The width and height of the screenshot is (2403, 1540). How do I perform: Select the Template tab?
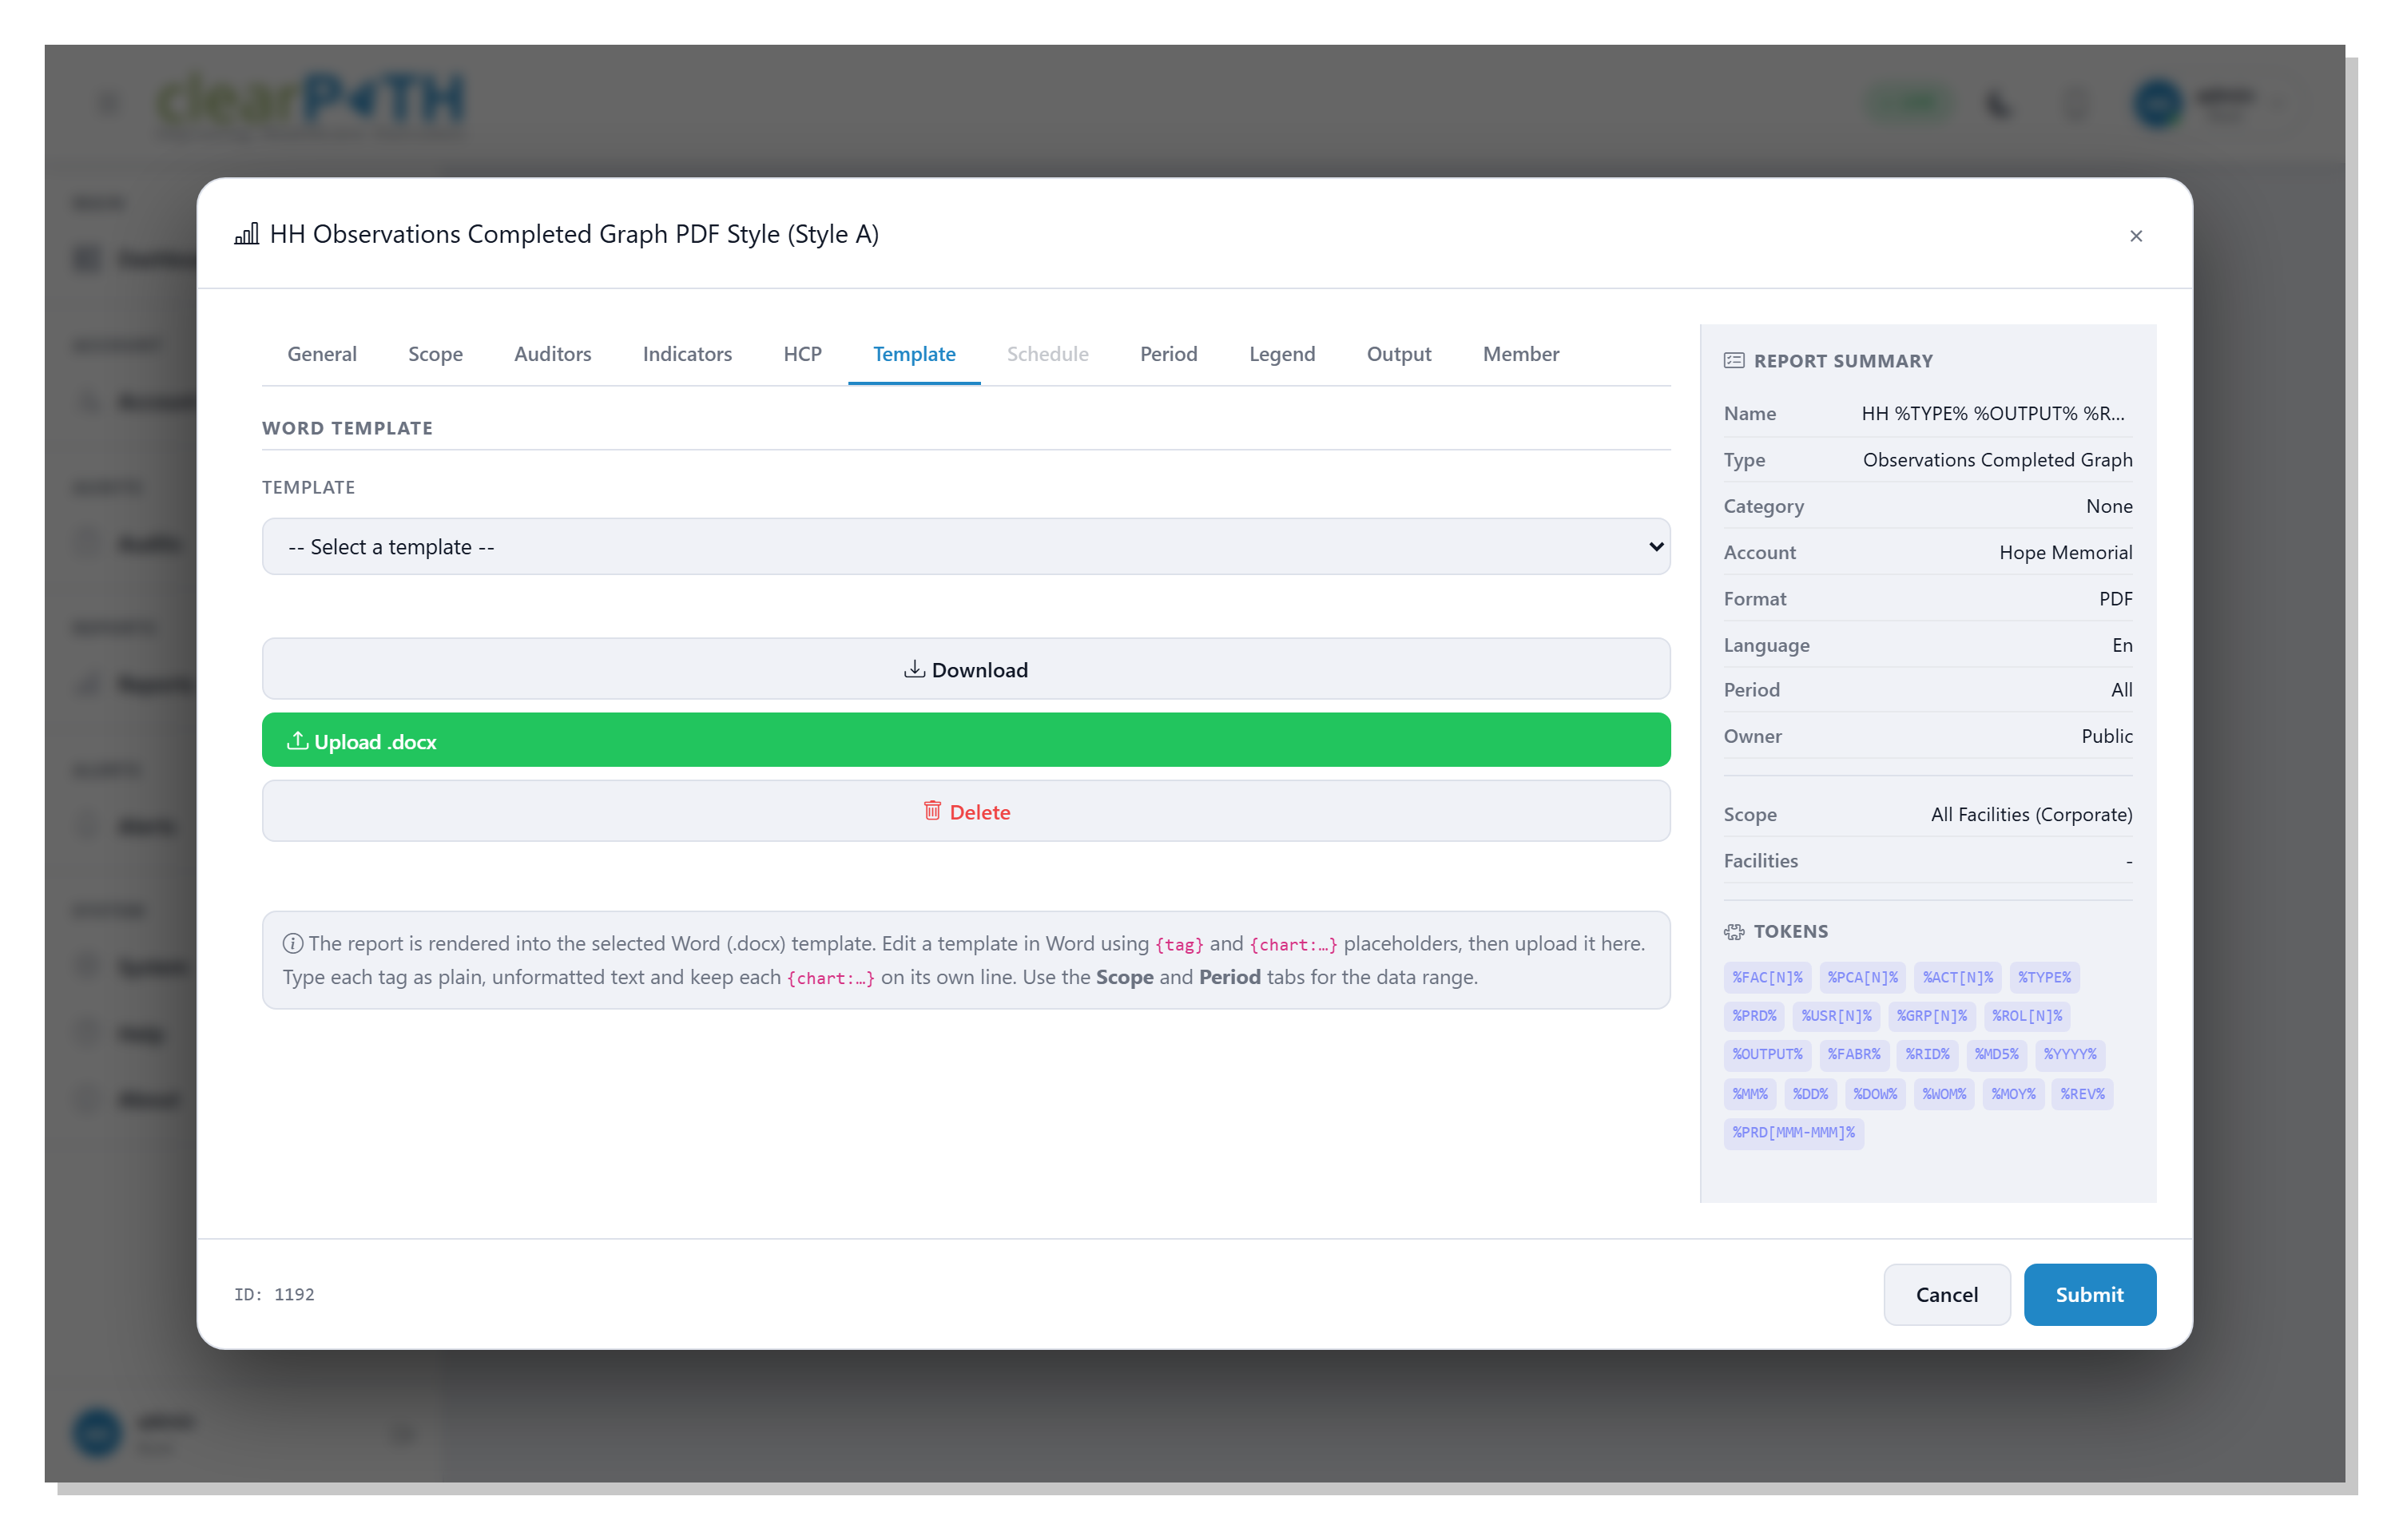[914, 354]
